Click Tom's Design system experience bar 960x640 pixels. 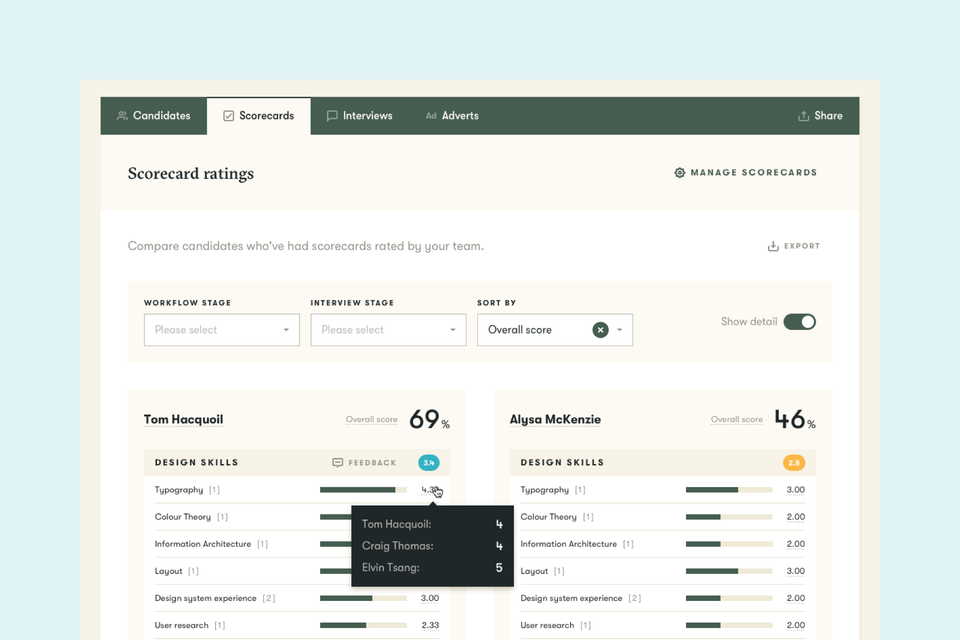[x=363, y=598]
